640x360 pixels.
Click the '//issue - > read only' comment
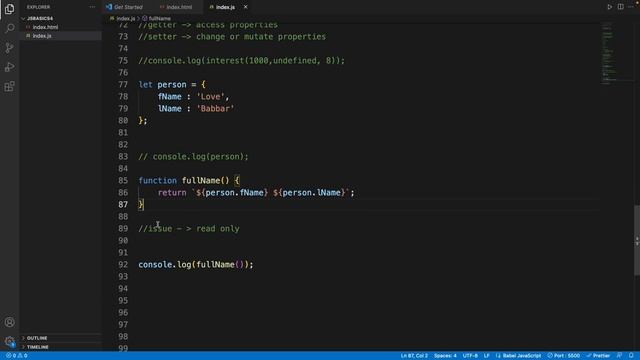pos(189,229)
